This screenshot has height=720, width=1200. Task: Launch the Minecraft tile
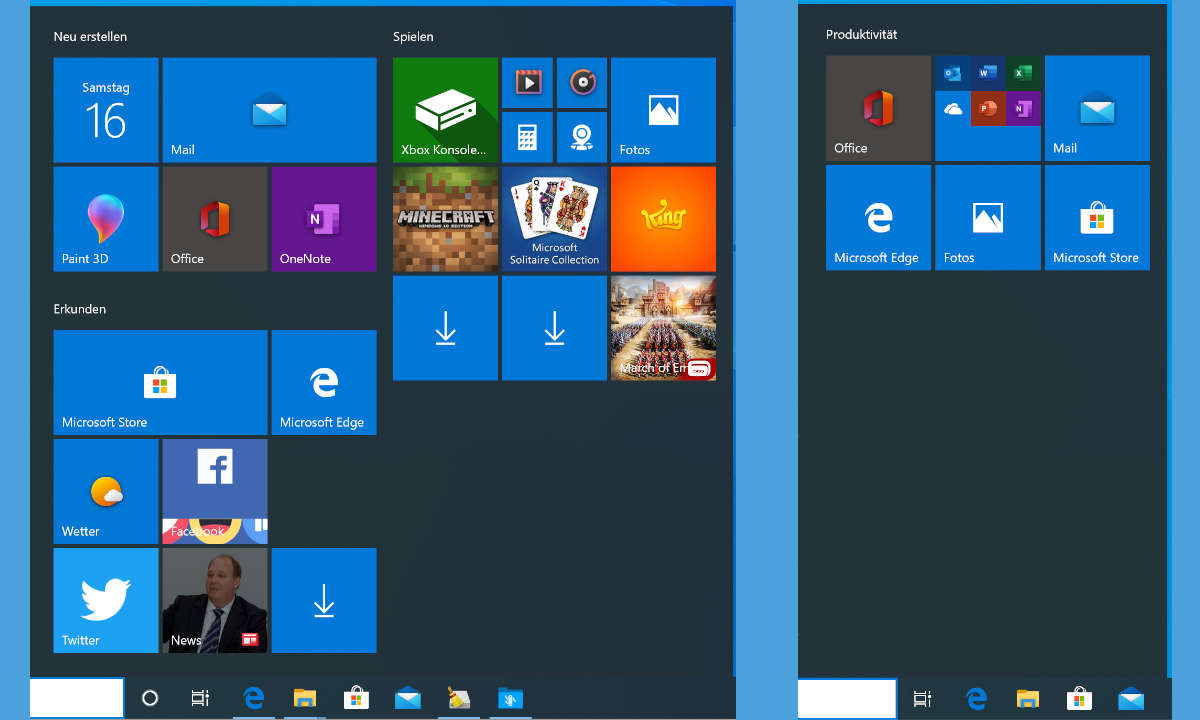coord(445,219)
